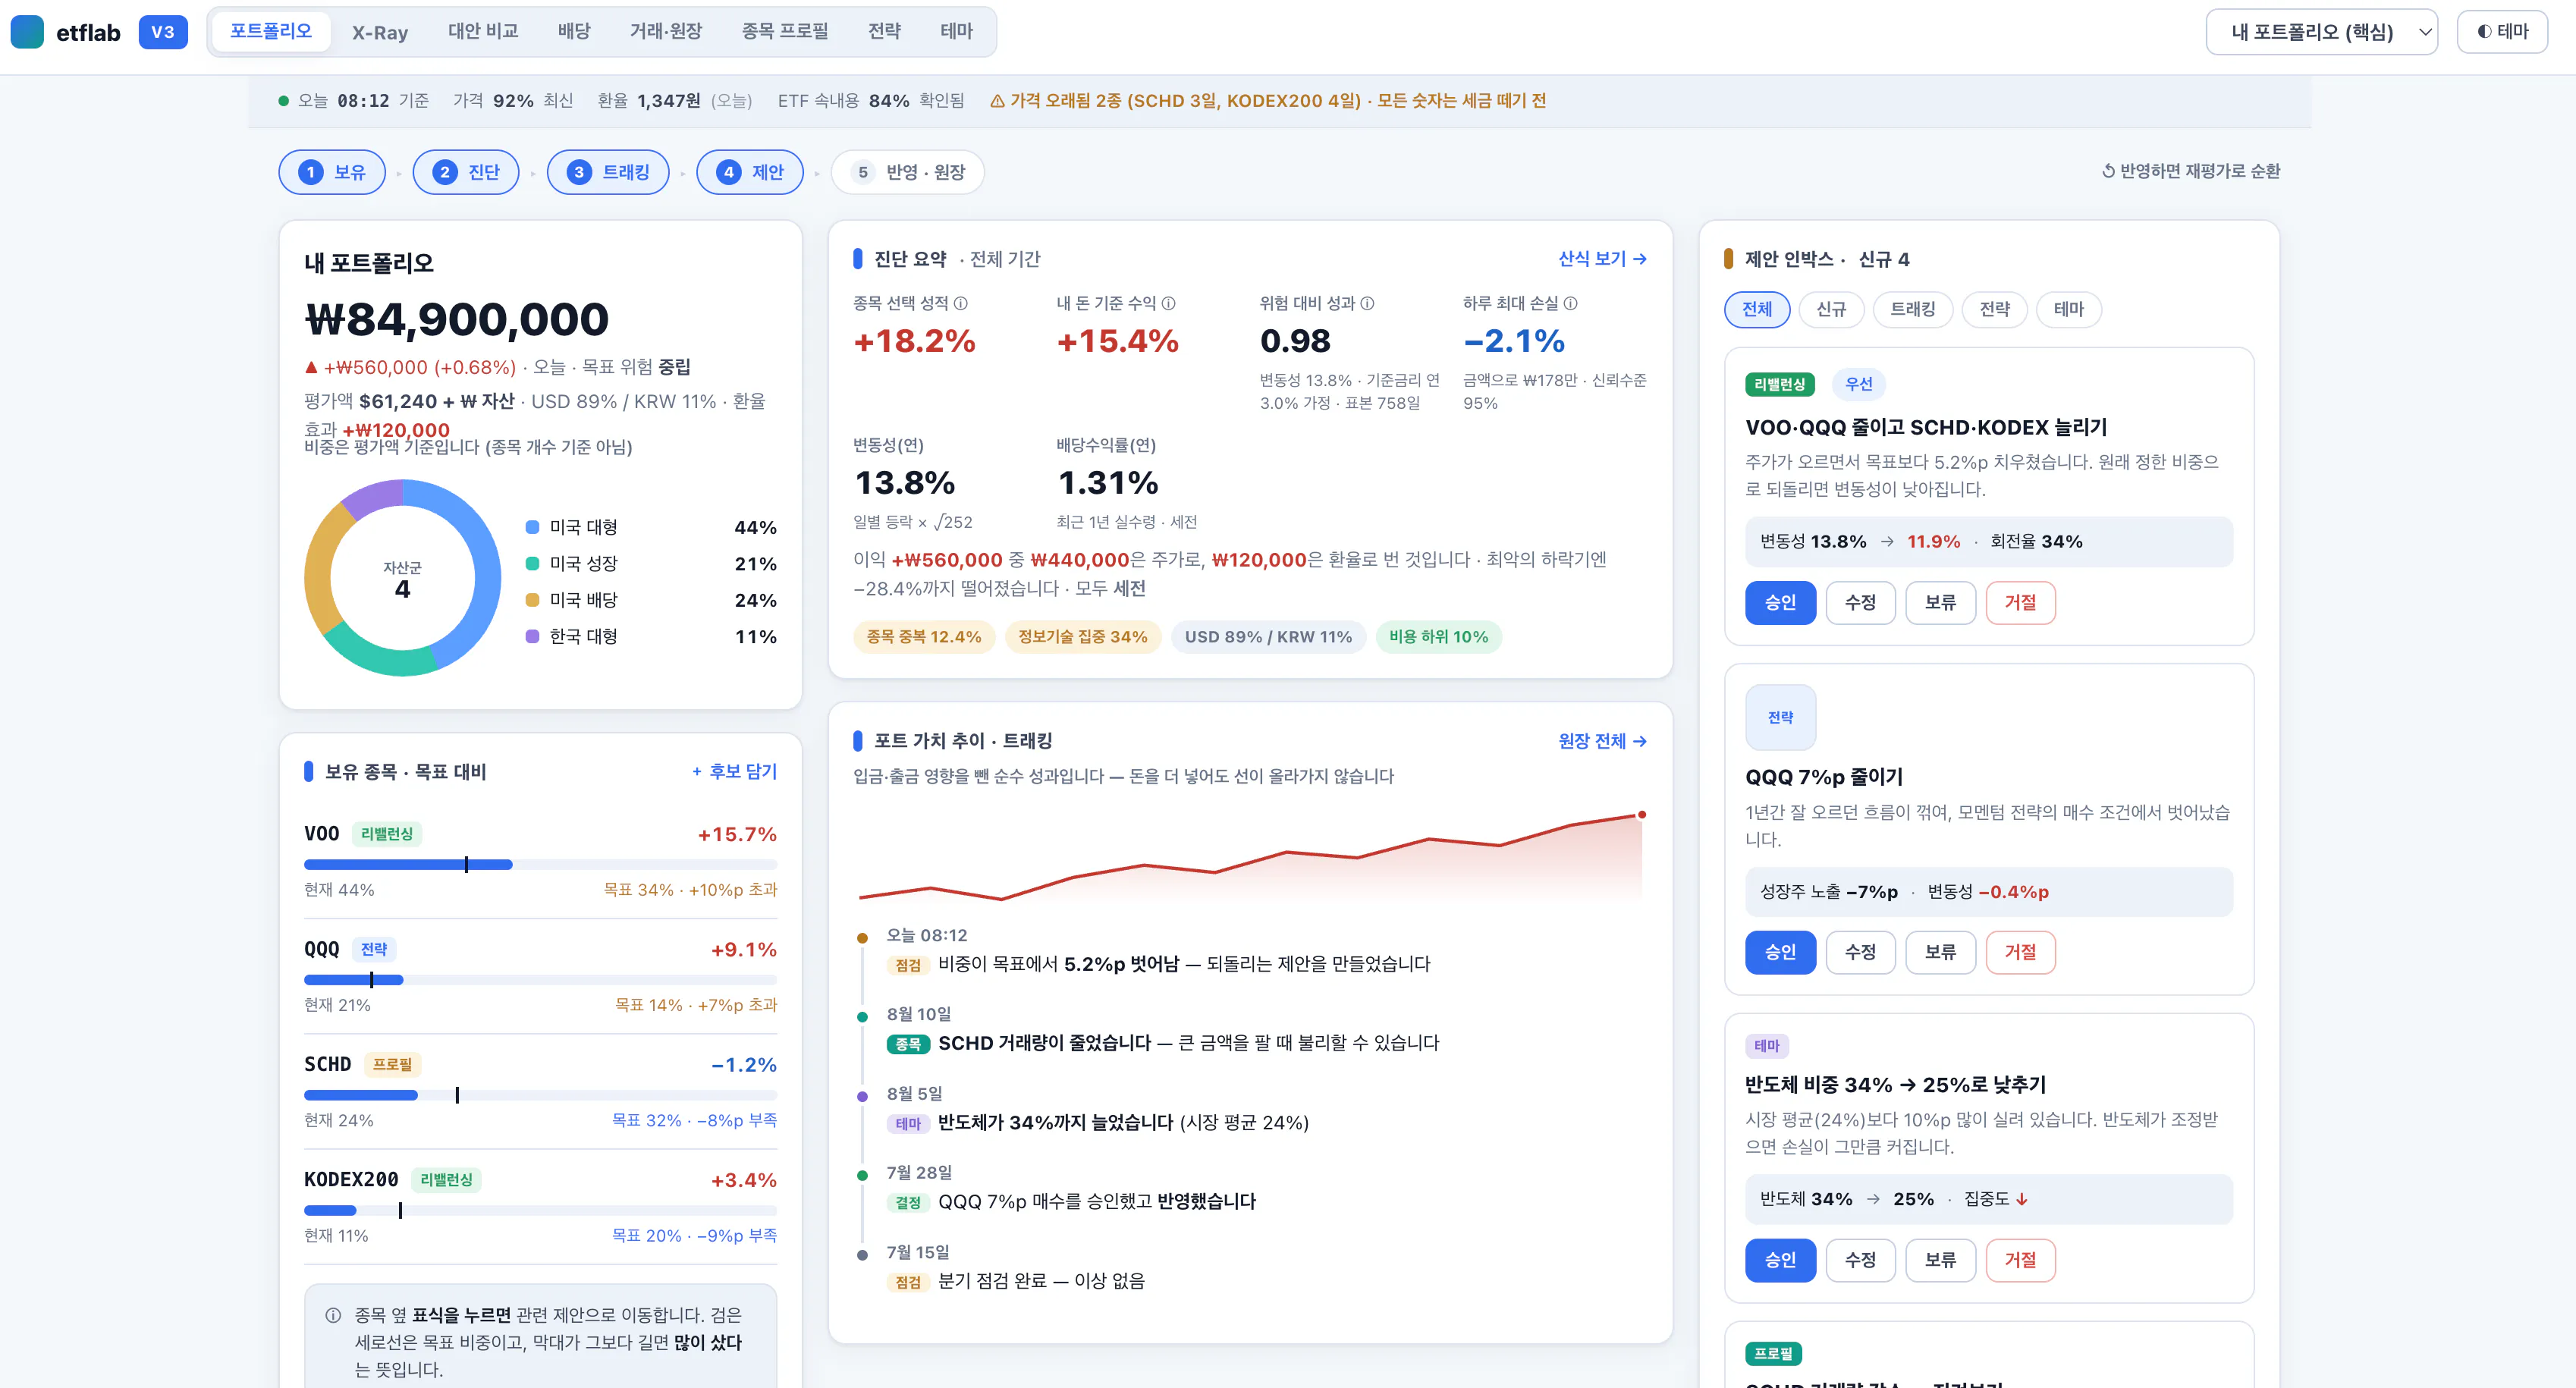Select the 트래킹 filter chip
Viewport: 2576px width, 1388px height.
[1912, 309]
